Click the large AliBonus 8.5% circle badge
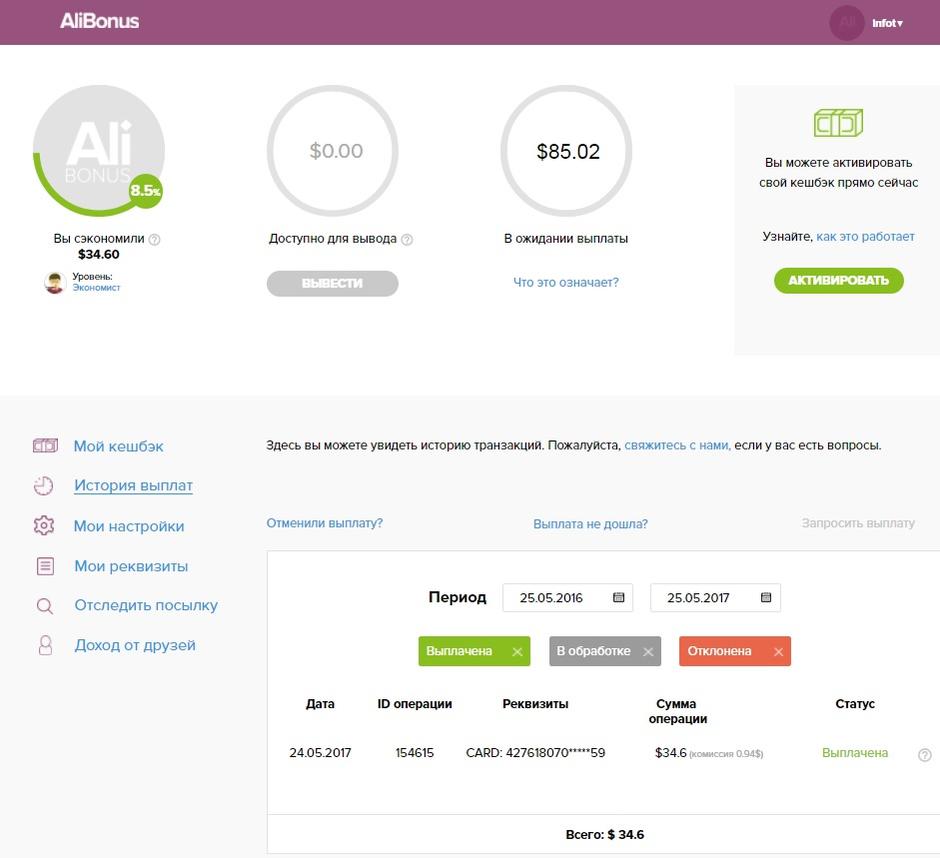This screenshot has height=858, width=940. 99,150
